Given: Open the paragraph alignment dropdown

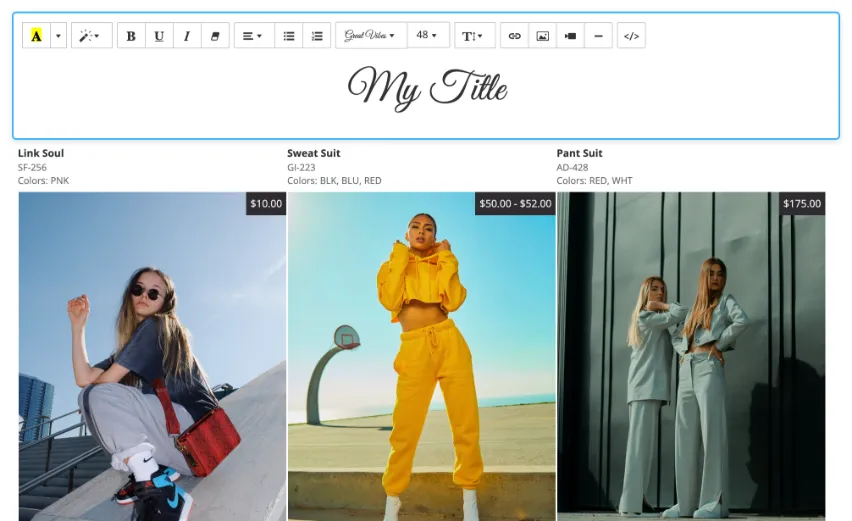Looking at the screenshot, I should [x=254, y=36].
